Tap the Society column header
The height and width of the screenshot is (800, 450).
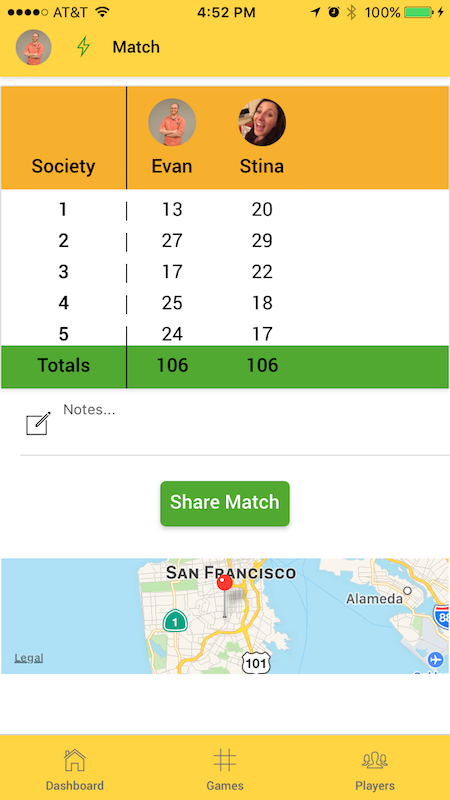point(63,166)
